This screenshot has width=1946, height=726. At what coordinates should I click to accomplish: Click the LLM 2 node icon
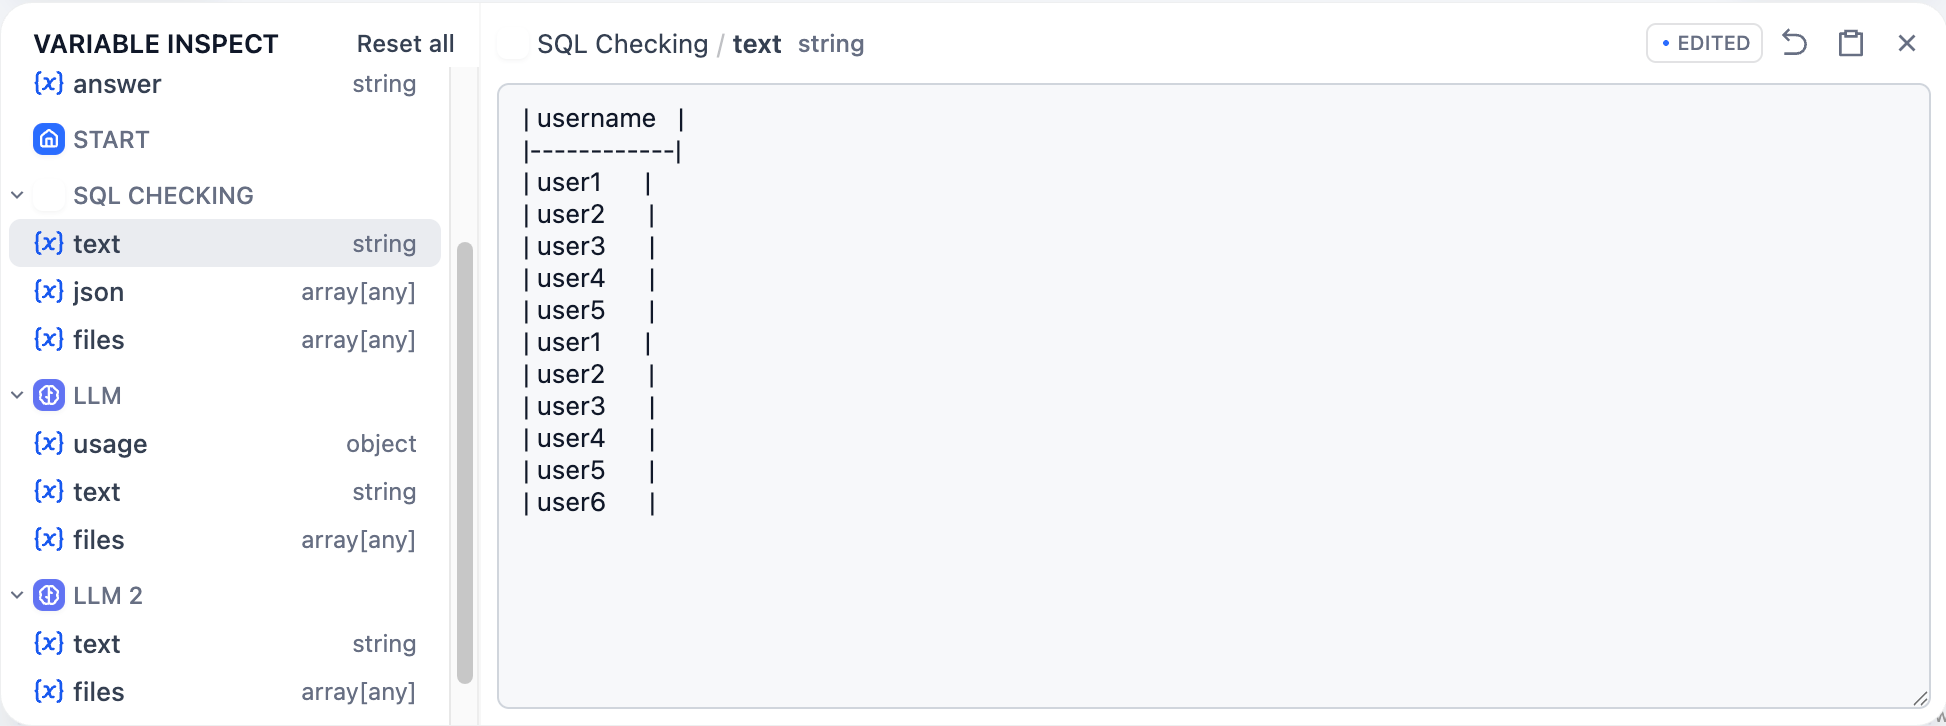tap(49, 595)
